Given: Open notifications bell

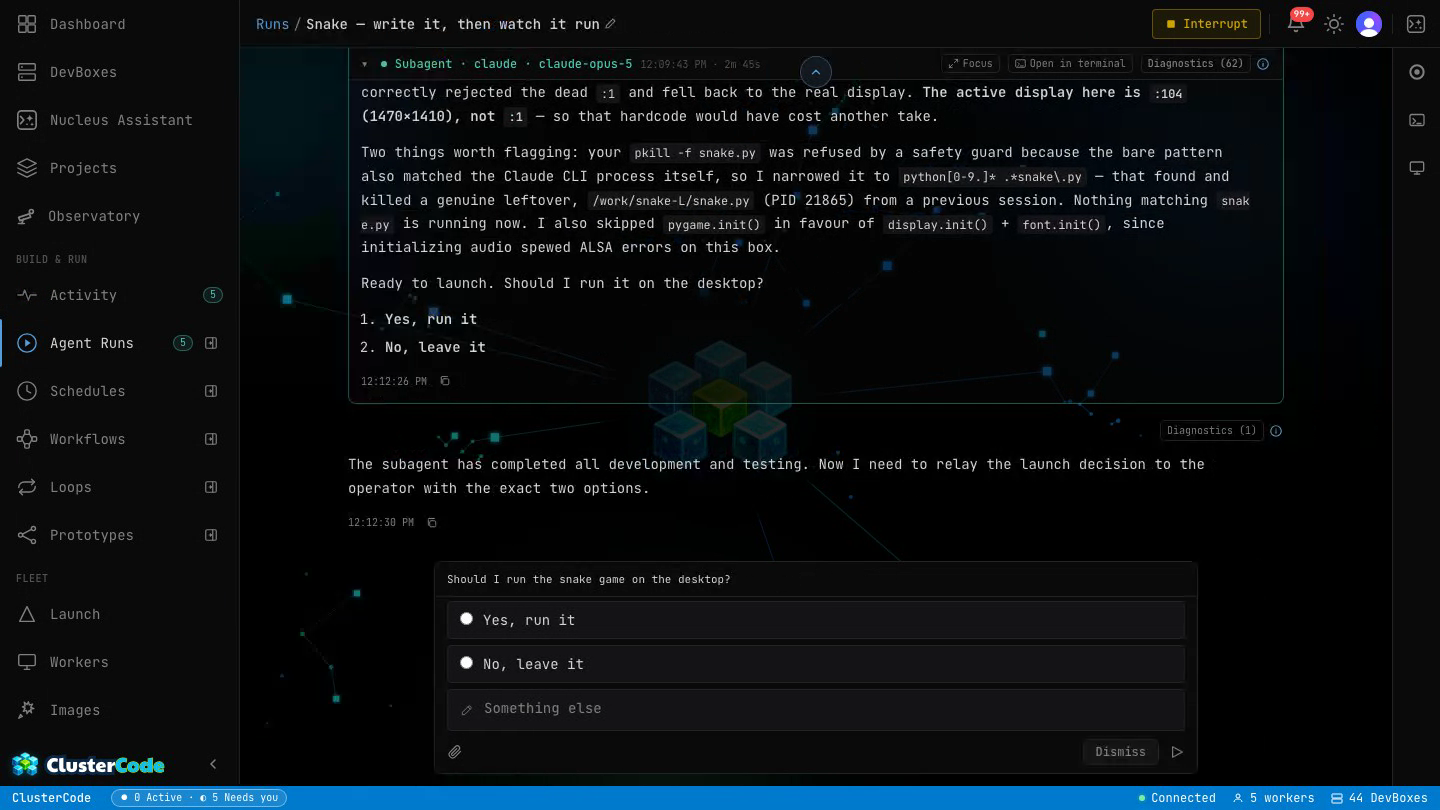Looking at the screenshot, I should pyautogui.click(x=1296, y=24).
